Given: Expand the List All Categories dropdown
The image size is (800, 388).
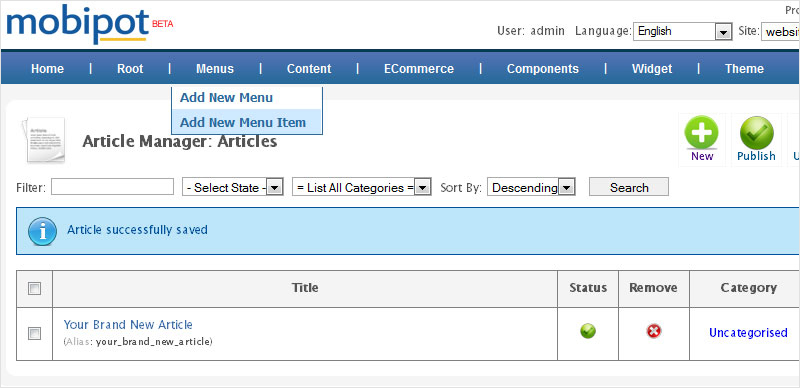Looking at the screenshot, I should [362, 187].
